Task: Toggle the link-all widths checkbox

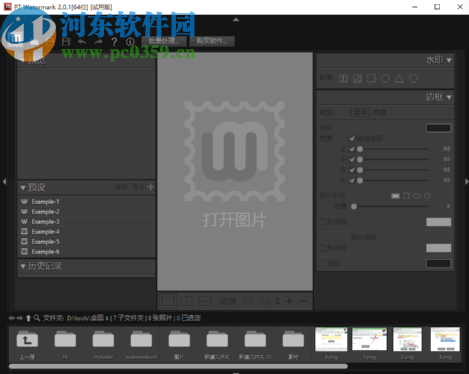Action: 352,138
